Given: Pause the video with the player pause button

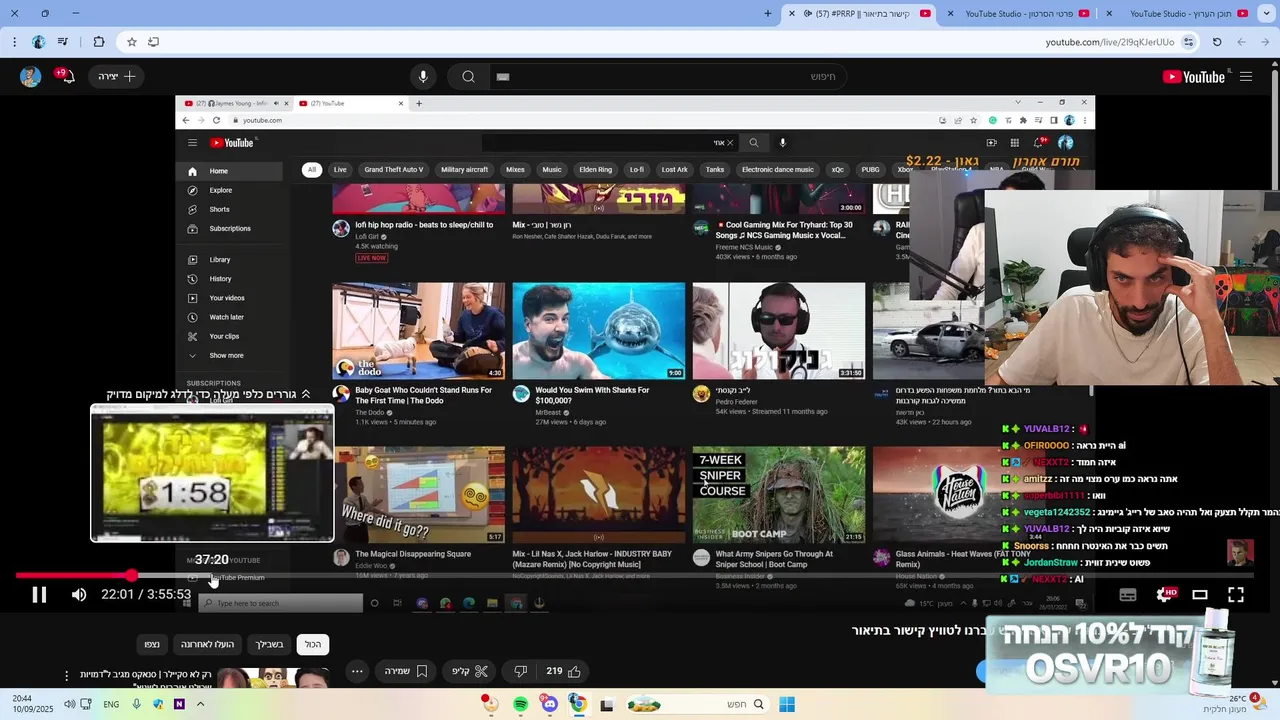Looking at the screenshot, I should coord(39,595).
